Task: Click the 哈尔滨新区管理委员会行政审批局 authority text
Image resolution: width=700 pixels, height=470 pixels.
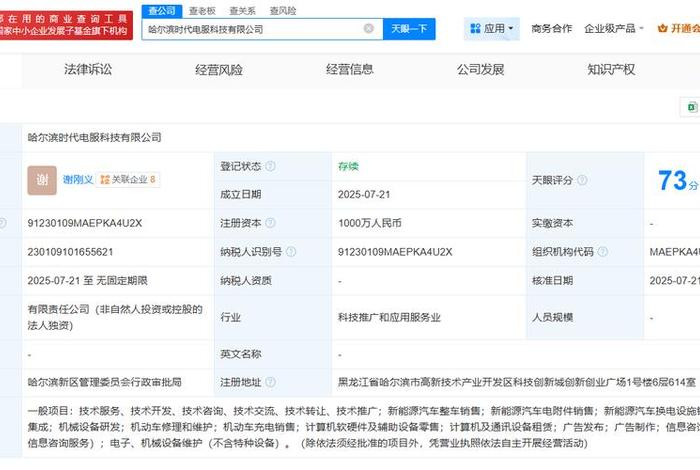Action: click(x=104, y=382)
